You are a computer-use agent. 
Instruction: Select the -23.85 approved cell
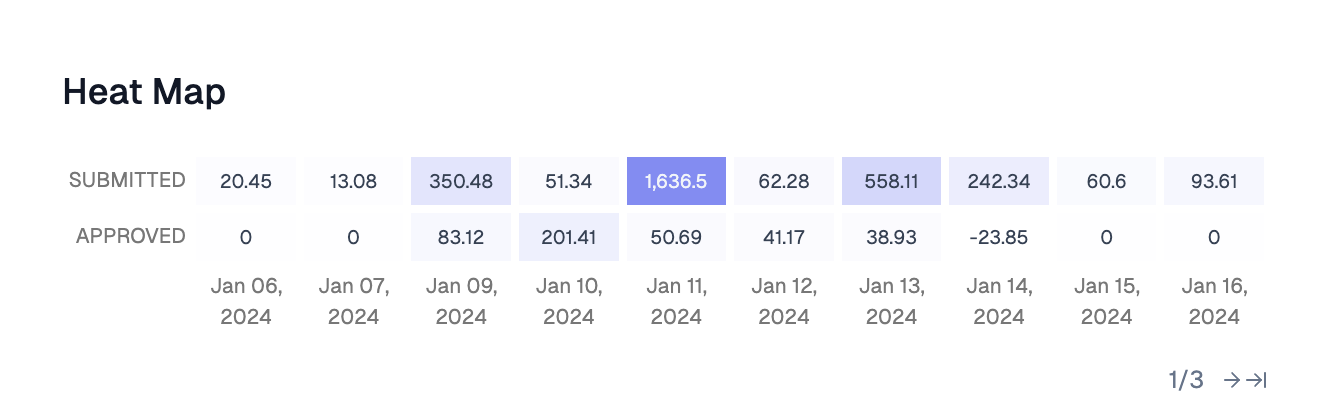(x=999, y=237)
